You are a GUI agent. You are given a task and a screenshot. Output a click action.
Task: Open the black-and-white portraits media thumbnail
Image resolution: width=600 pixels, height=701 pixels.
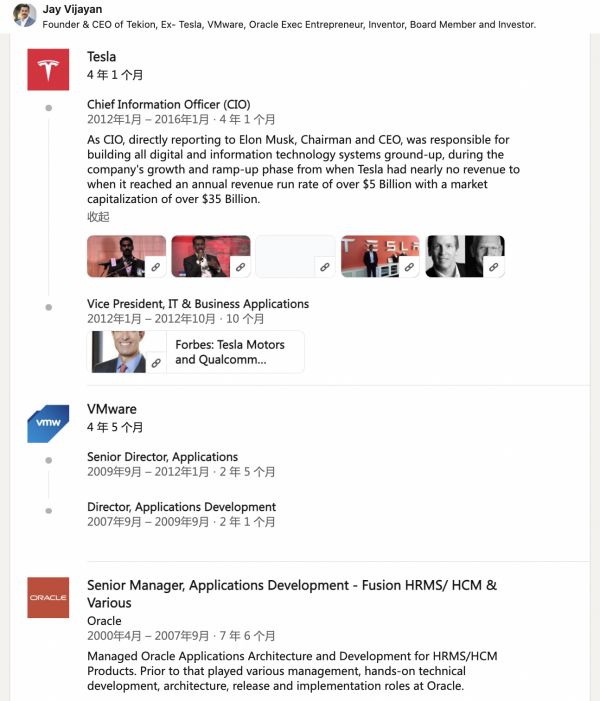tap(465, 256)
